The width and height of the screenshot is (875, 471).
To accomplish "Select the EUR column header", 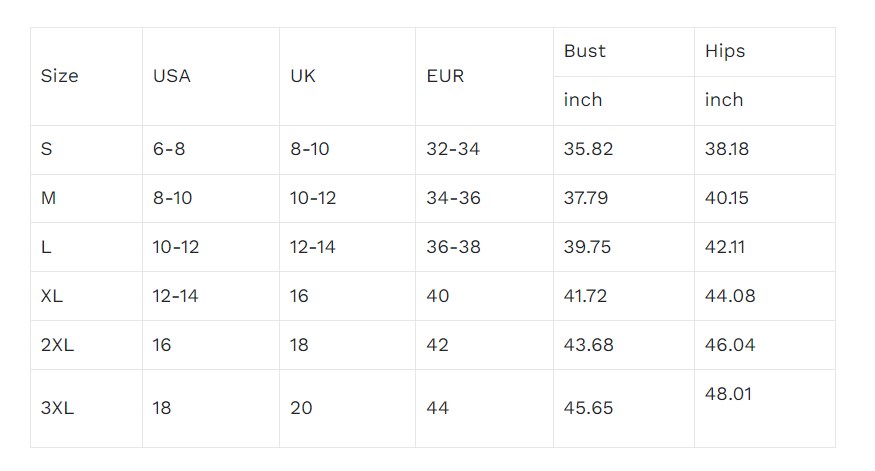I will tap(445, 76).
